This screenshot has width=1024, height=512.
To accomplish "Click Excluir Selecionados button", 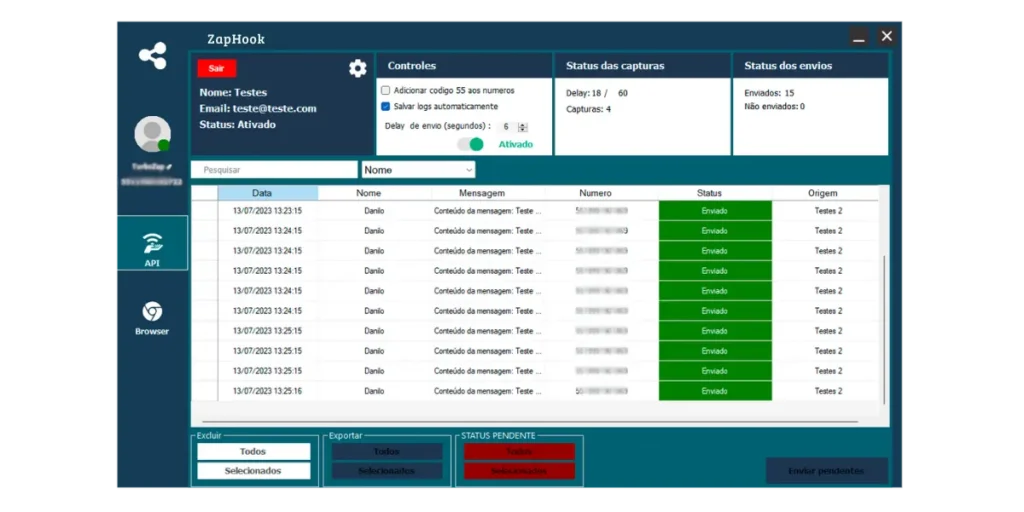I will tap(253, 471).
